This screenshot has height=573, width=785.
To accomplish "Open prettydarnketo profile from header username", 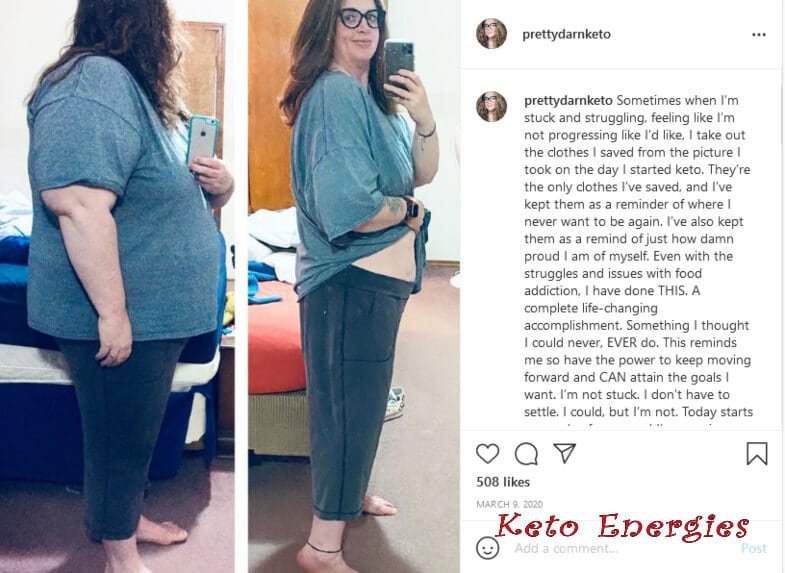I will 566,34.
